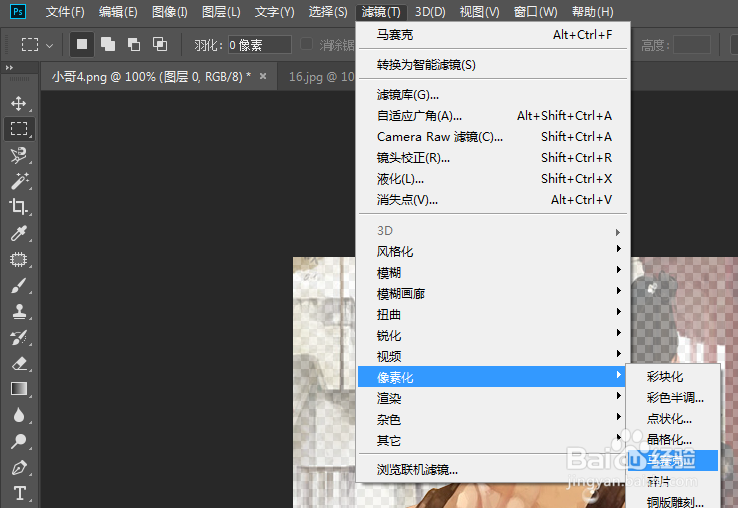
Task: Select the Clone Stamp tool
Action: coord(19,311)
